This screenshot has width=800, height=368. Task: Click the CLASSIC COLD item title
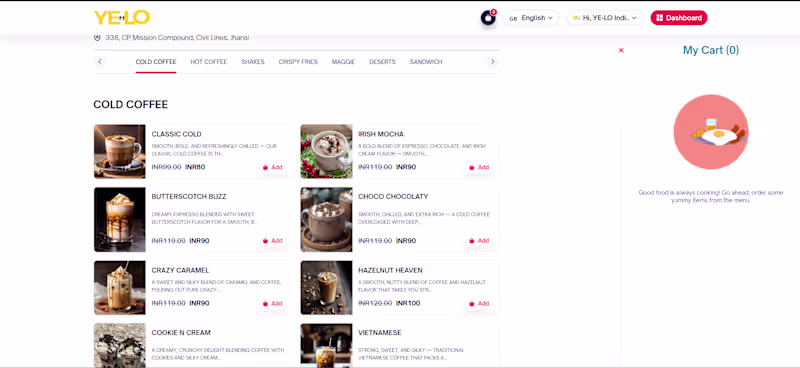pyautogui.click(x=177, y=134)
